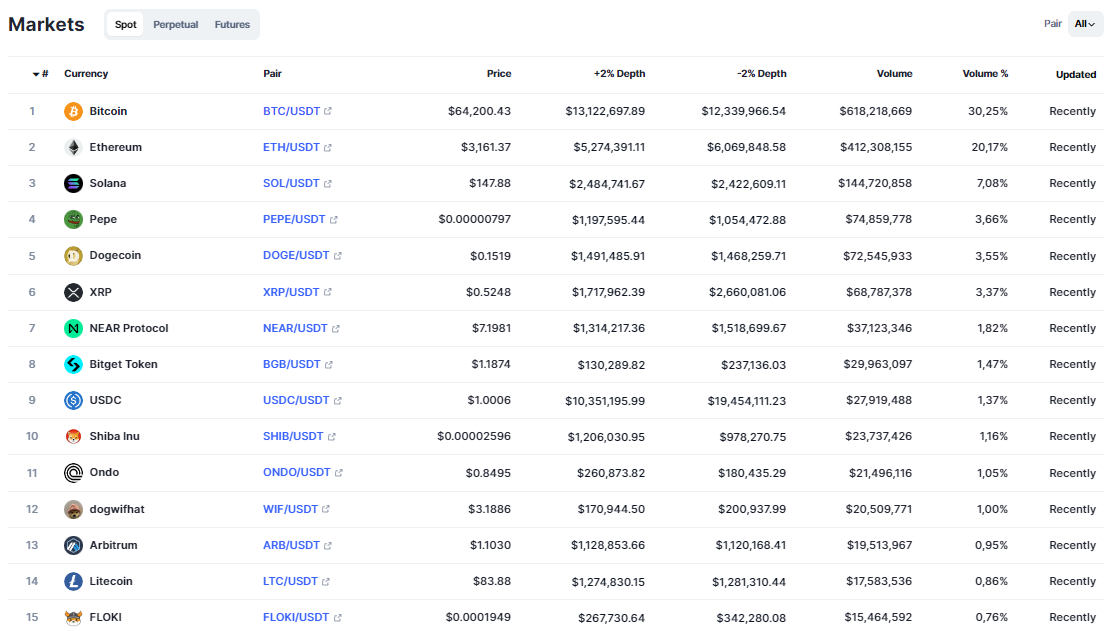Sort by the -2% Depth column header
Image resolution: width=1110 pixels, height=631 pixels.
(x=762, y=74)
